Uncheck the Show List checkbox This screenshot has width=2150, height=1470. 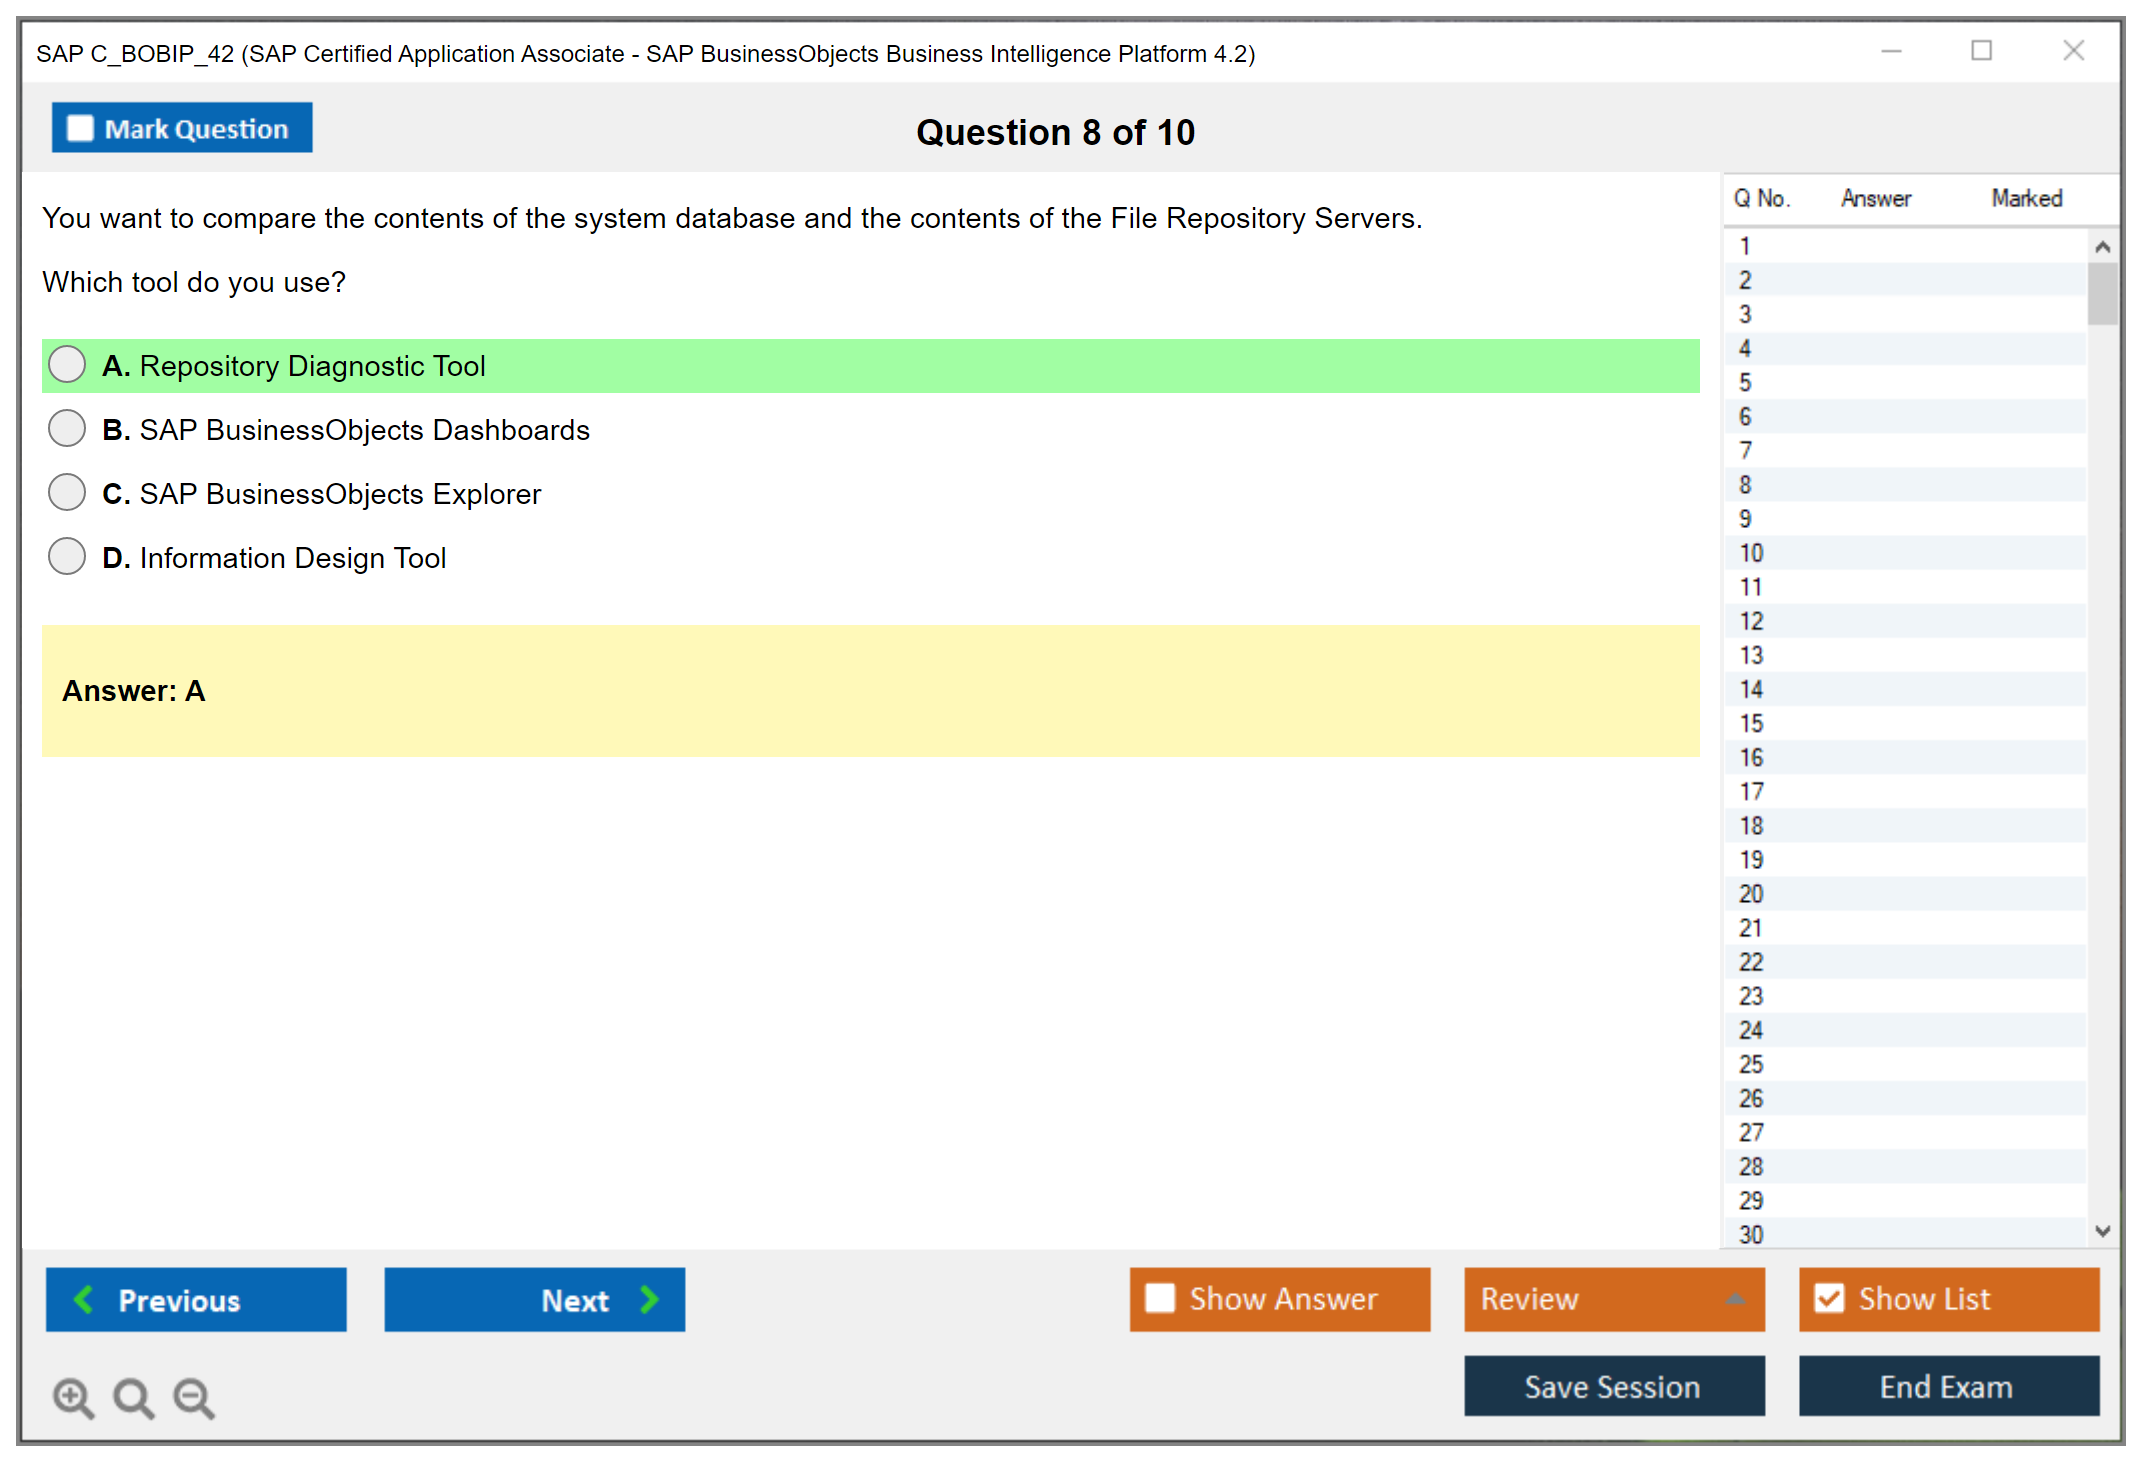tap(1829, 1298)
